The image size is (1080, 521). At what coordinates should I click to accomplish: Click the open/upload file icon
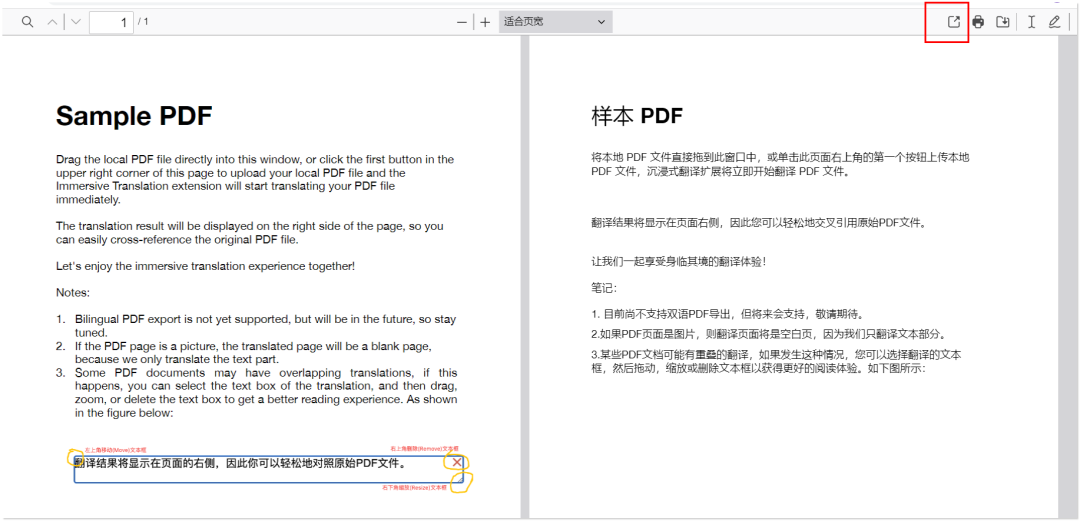tap(953, 22)
